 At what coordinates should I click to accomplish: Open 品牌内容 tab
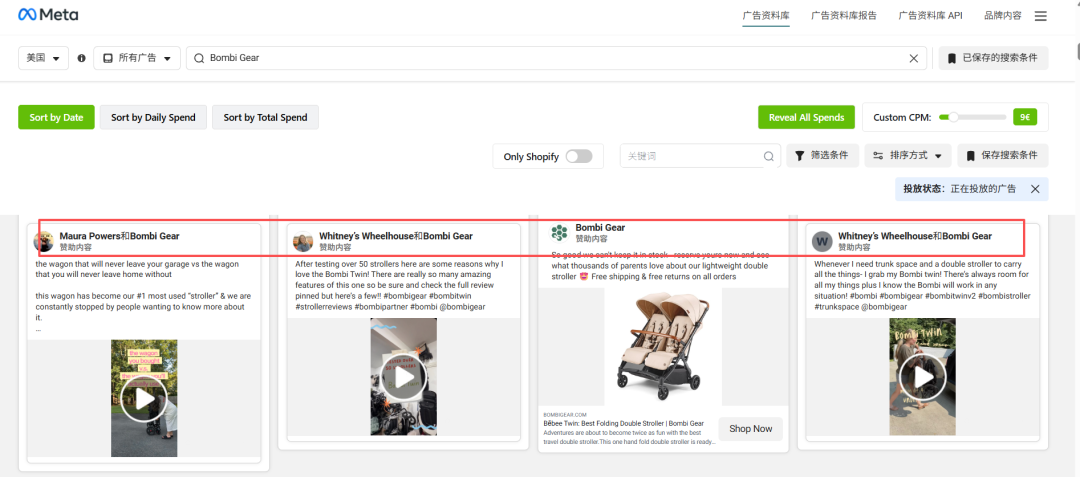[1003, 15]
